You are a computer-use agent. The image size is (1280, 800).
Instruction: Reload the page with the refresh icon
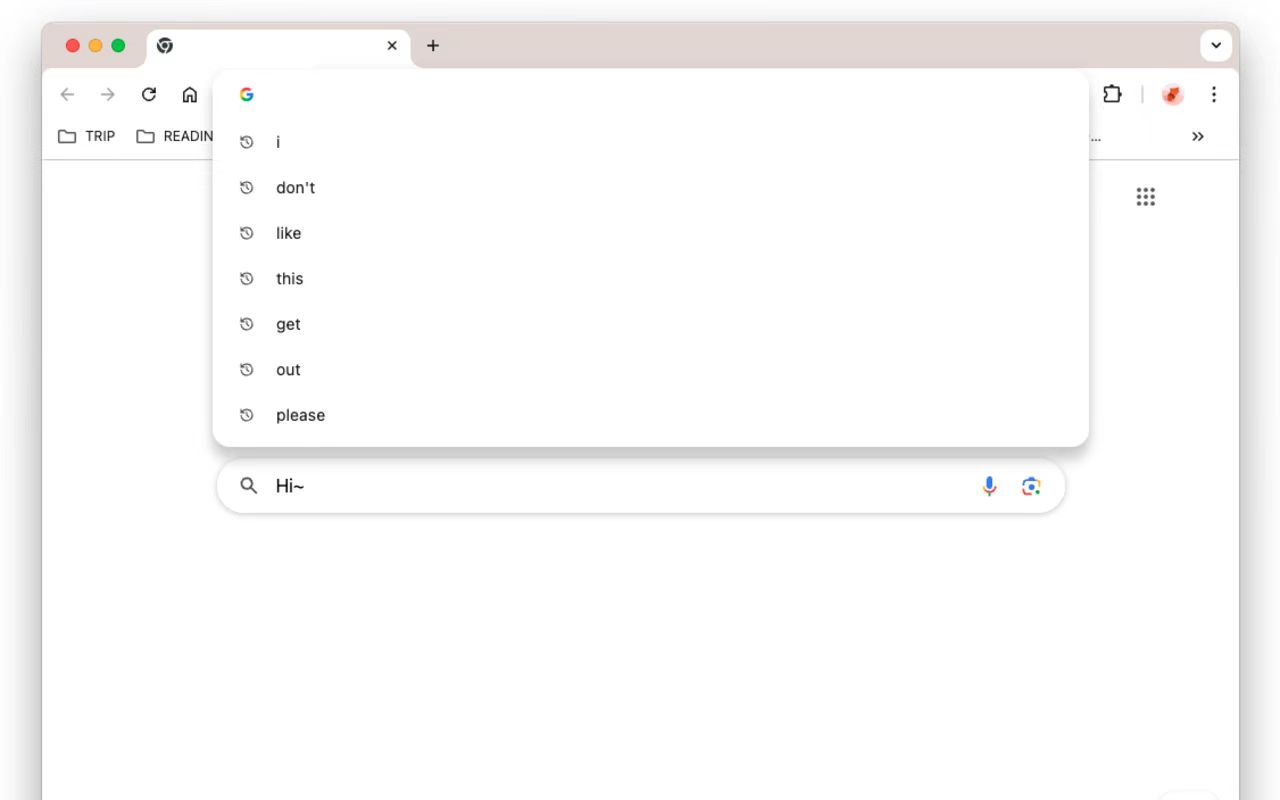[x=149, y=94]
